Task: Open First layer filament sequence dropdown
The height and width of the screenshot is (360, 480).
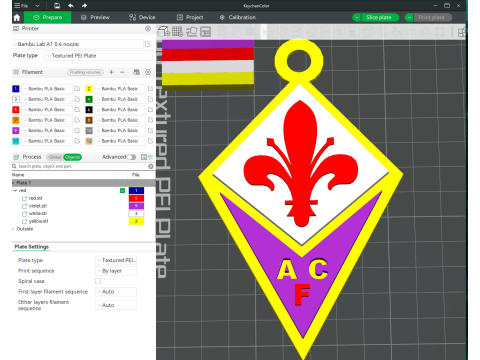Action: (x=116, y=292)
